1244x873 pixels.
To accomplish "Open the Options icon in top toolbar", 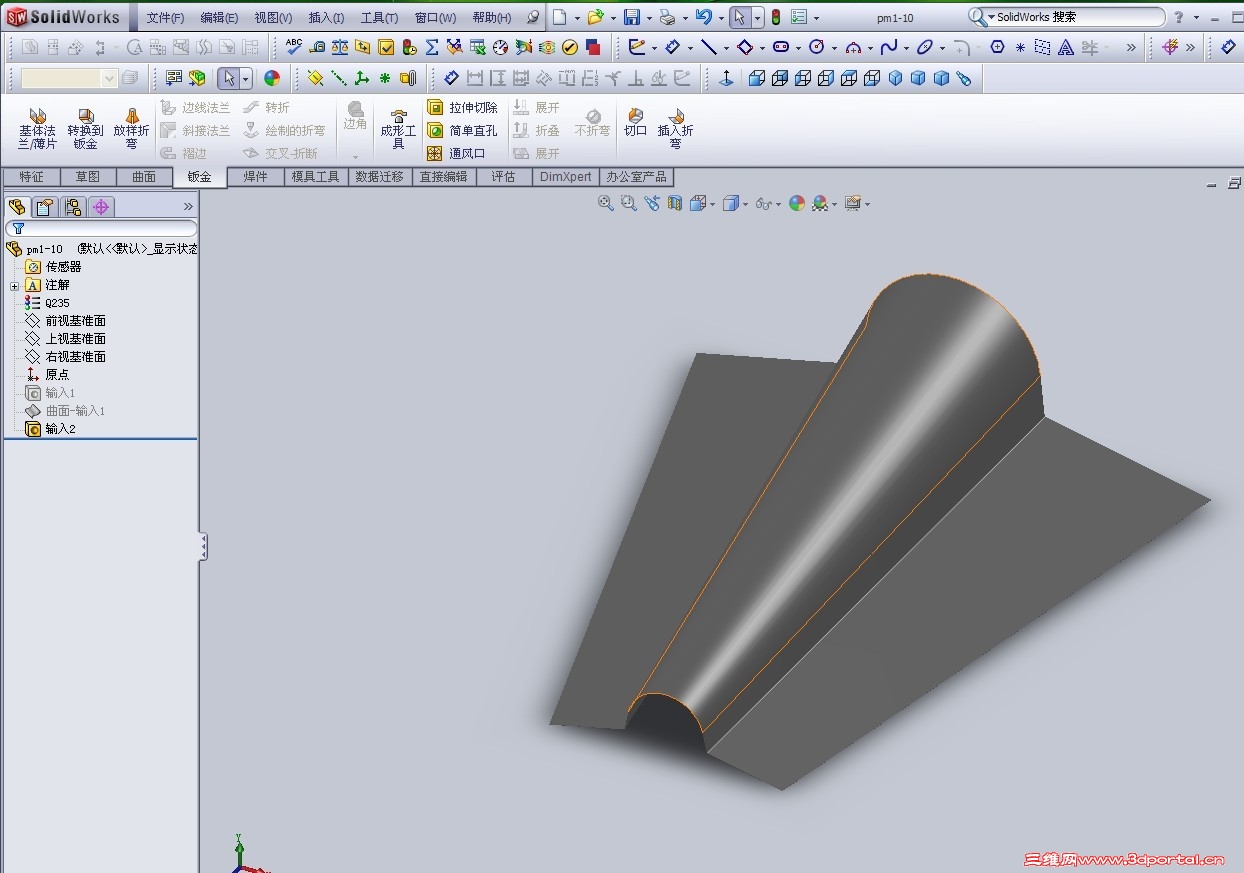I will 798,17.
